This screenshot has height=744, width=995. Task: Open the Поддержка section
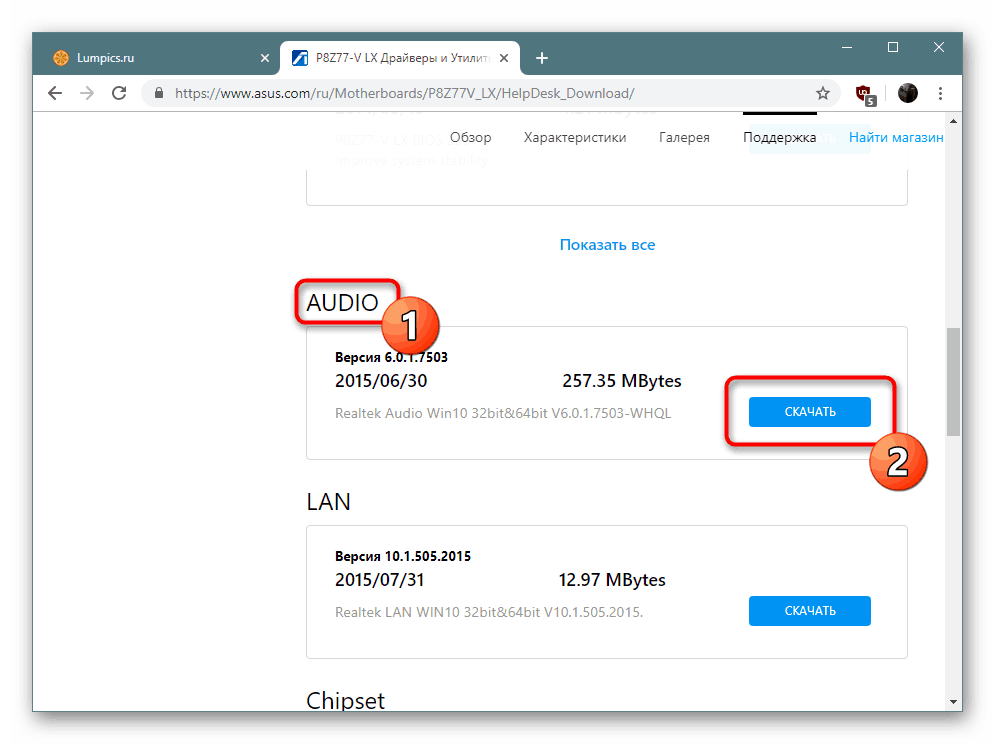779,138
